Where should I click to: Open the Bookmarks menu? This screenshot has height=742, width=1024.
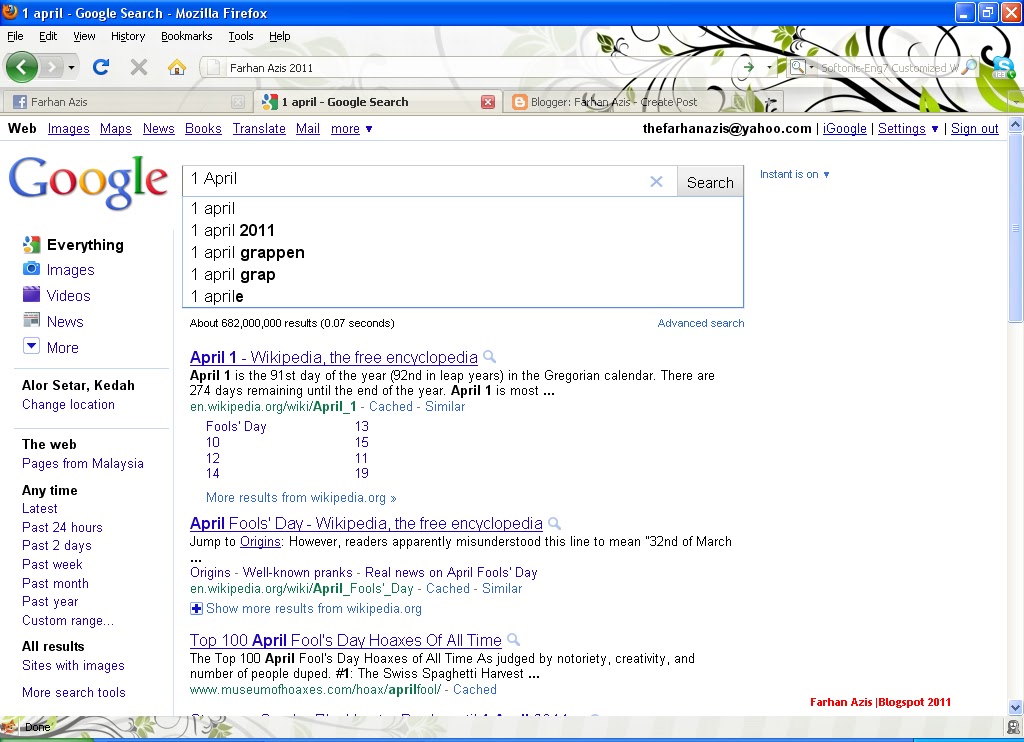187,36
